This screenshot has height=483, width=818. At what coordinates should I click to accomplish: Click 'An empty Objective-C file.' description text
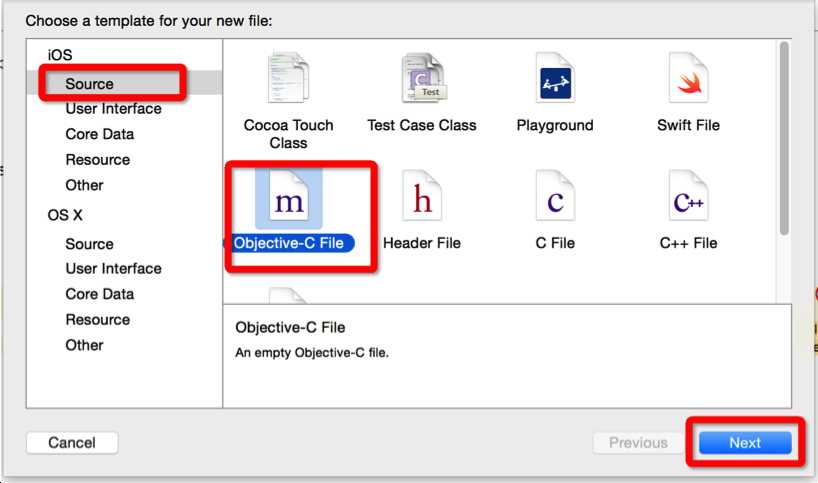click(312, 353)
